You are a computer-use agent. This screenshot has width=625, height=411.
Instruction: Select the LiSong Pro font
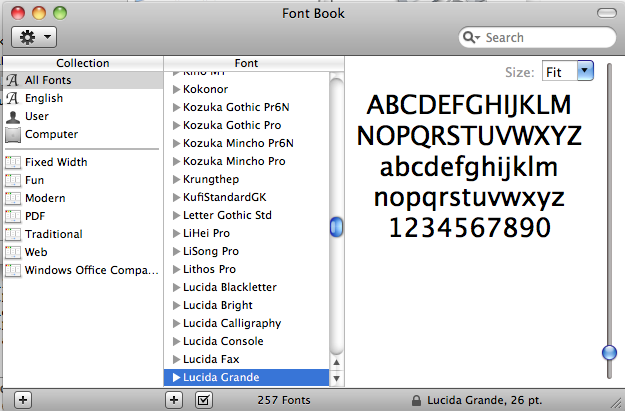(x=246, y=251)
